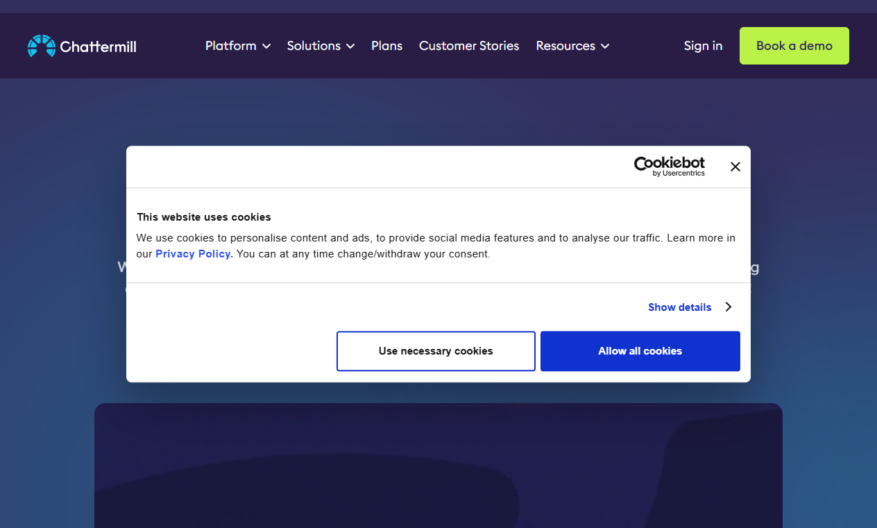Screen dimensions: 877x528
Task: Accept with Allow all cookies
Action: click(x=640, y=351)
